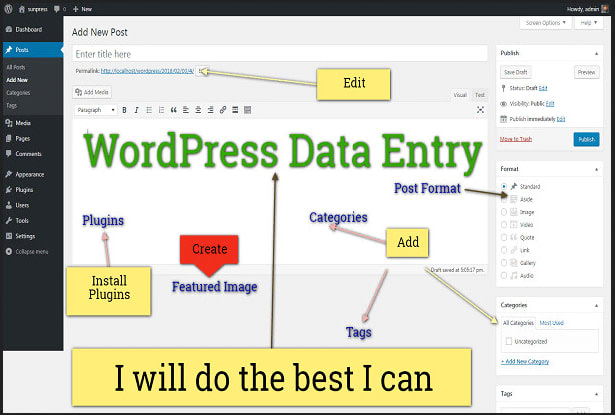Align text left
Screen dimensions: 615x415
coord(186,110)
